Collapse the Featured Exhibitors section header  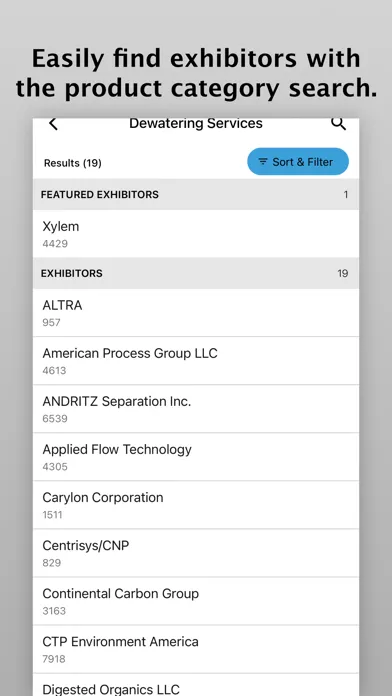(196, 194)
